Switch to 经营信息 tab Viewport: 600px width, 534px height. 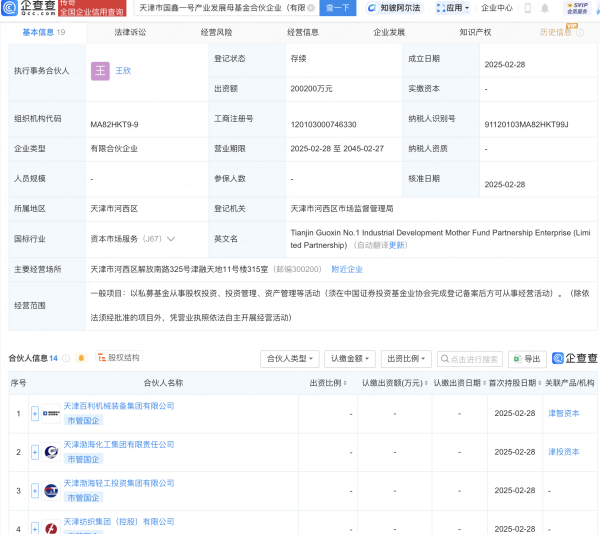click(303, 32)
